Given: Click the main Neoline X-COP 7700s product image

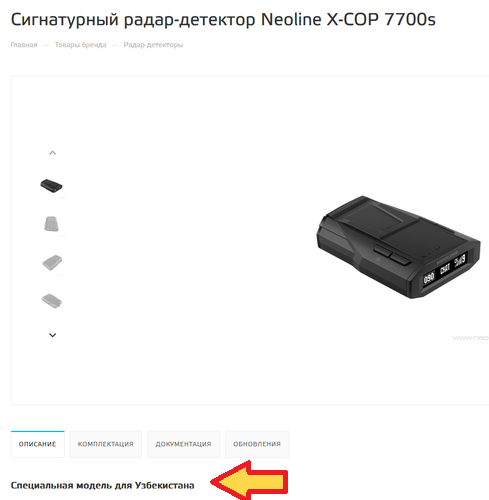Looking at the screenshot, I should pos(398,247).
